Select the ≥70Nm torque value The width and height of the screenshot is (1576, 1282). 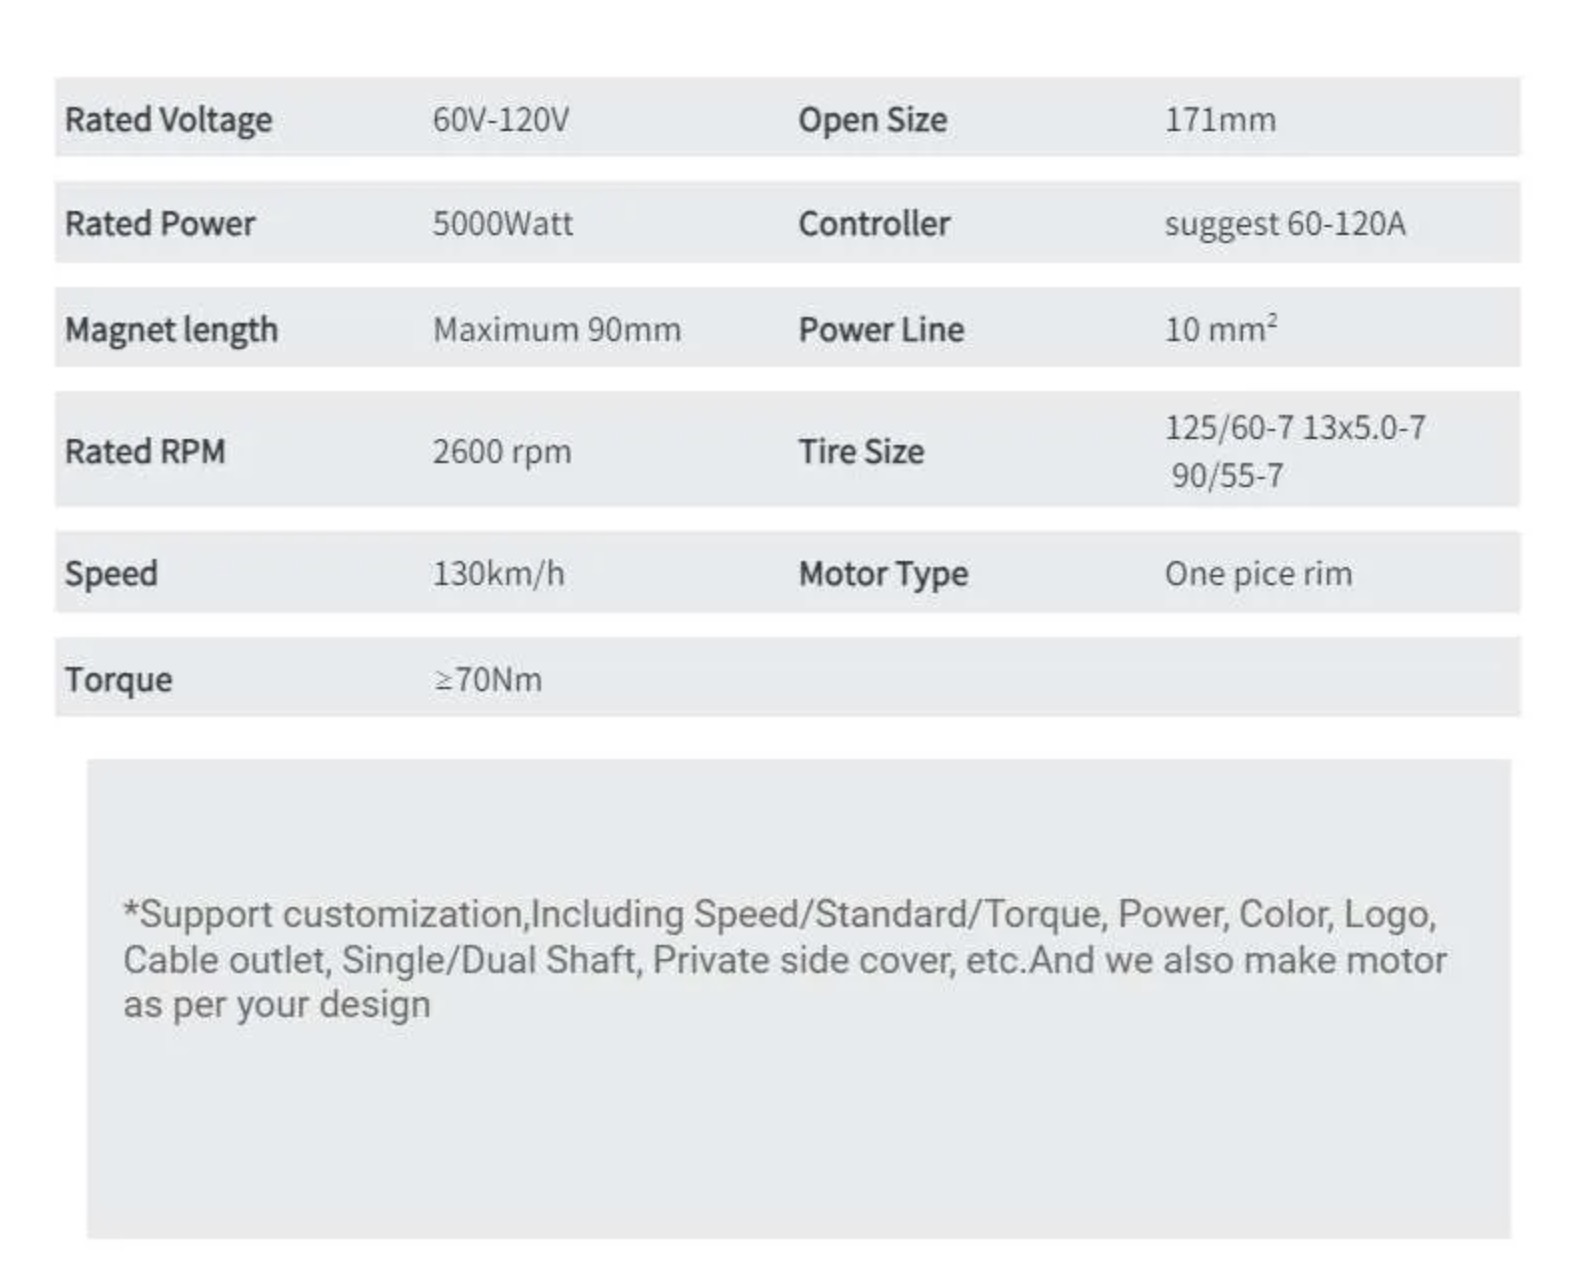coord(488,680)
